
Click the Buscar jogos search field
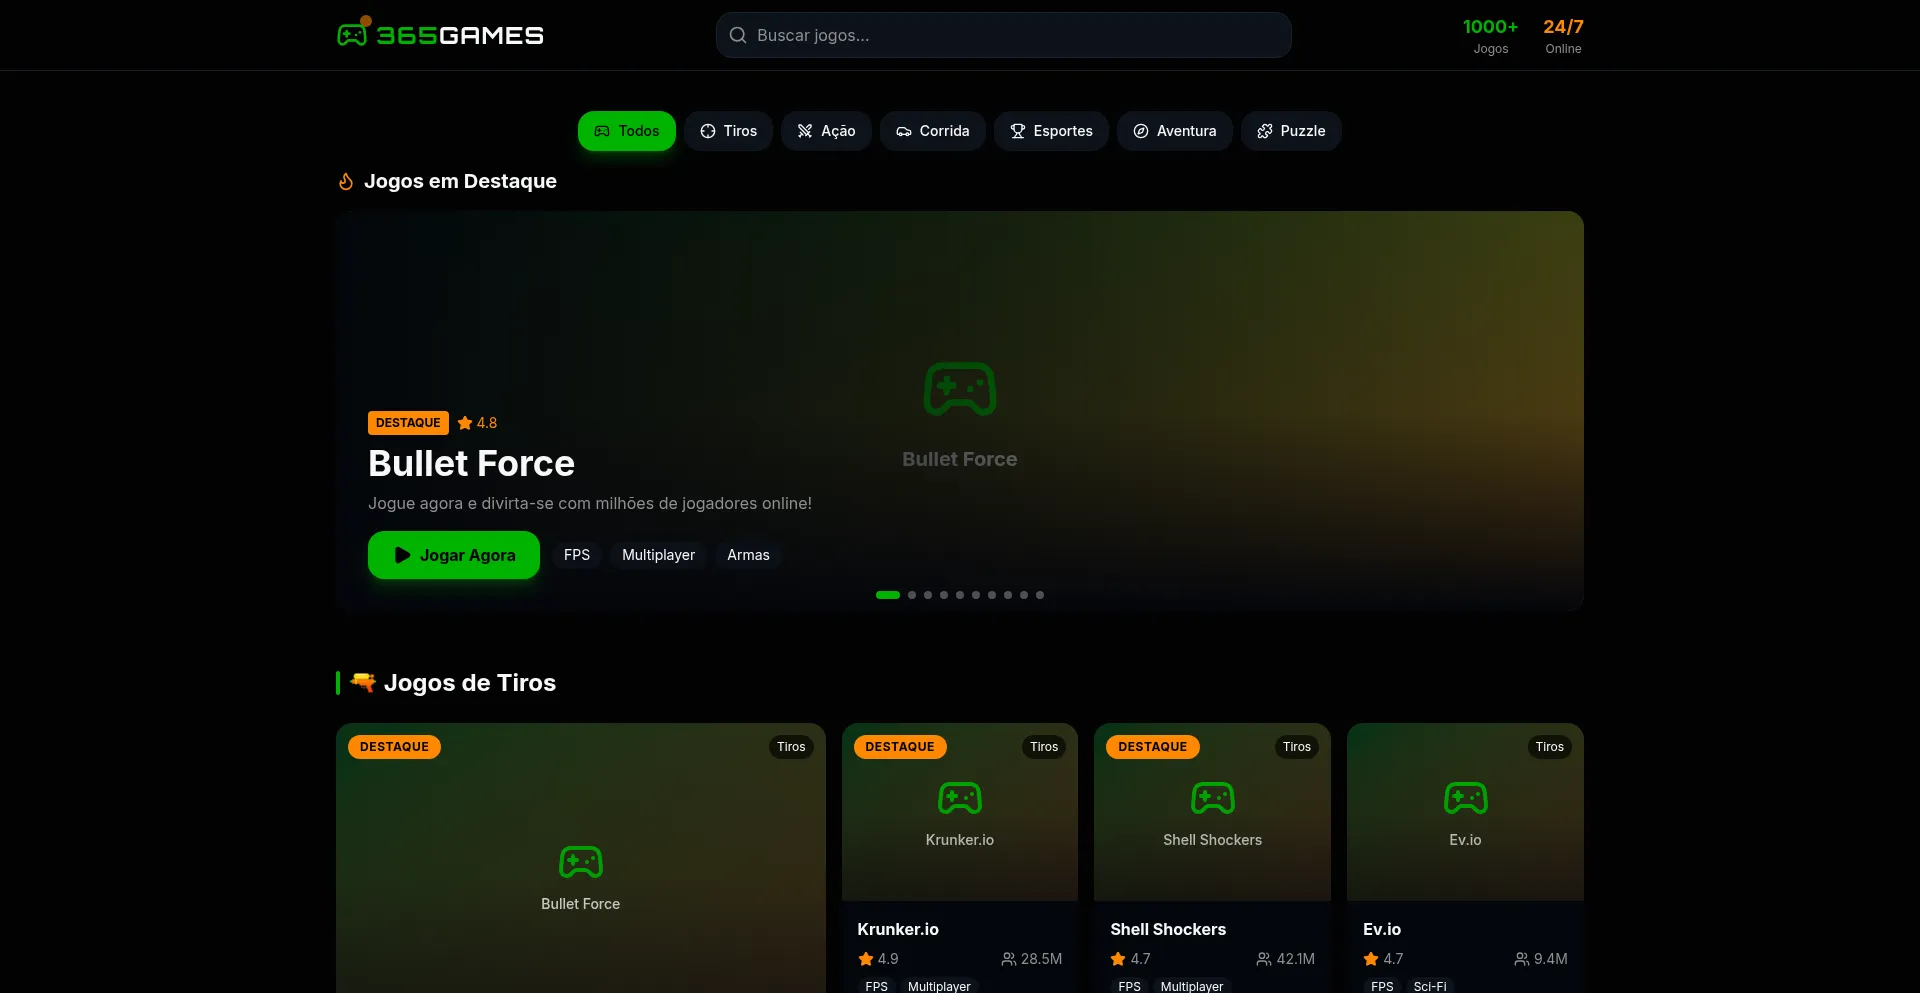pyautogui.click(x=1004, y=35)
